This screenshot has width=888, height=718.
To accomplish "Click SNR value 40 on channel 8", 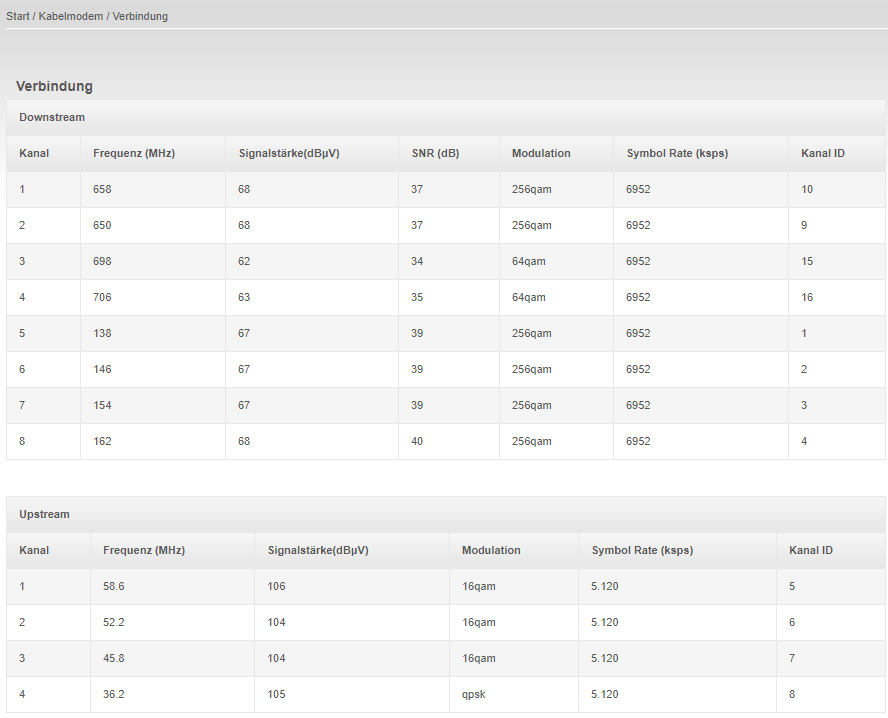I will pos(449,441).
